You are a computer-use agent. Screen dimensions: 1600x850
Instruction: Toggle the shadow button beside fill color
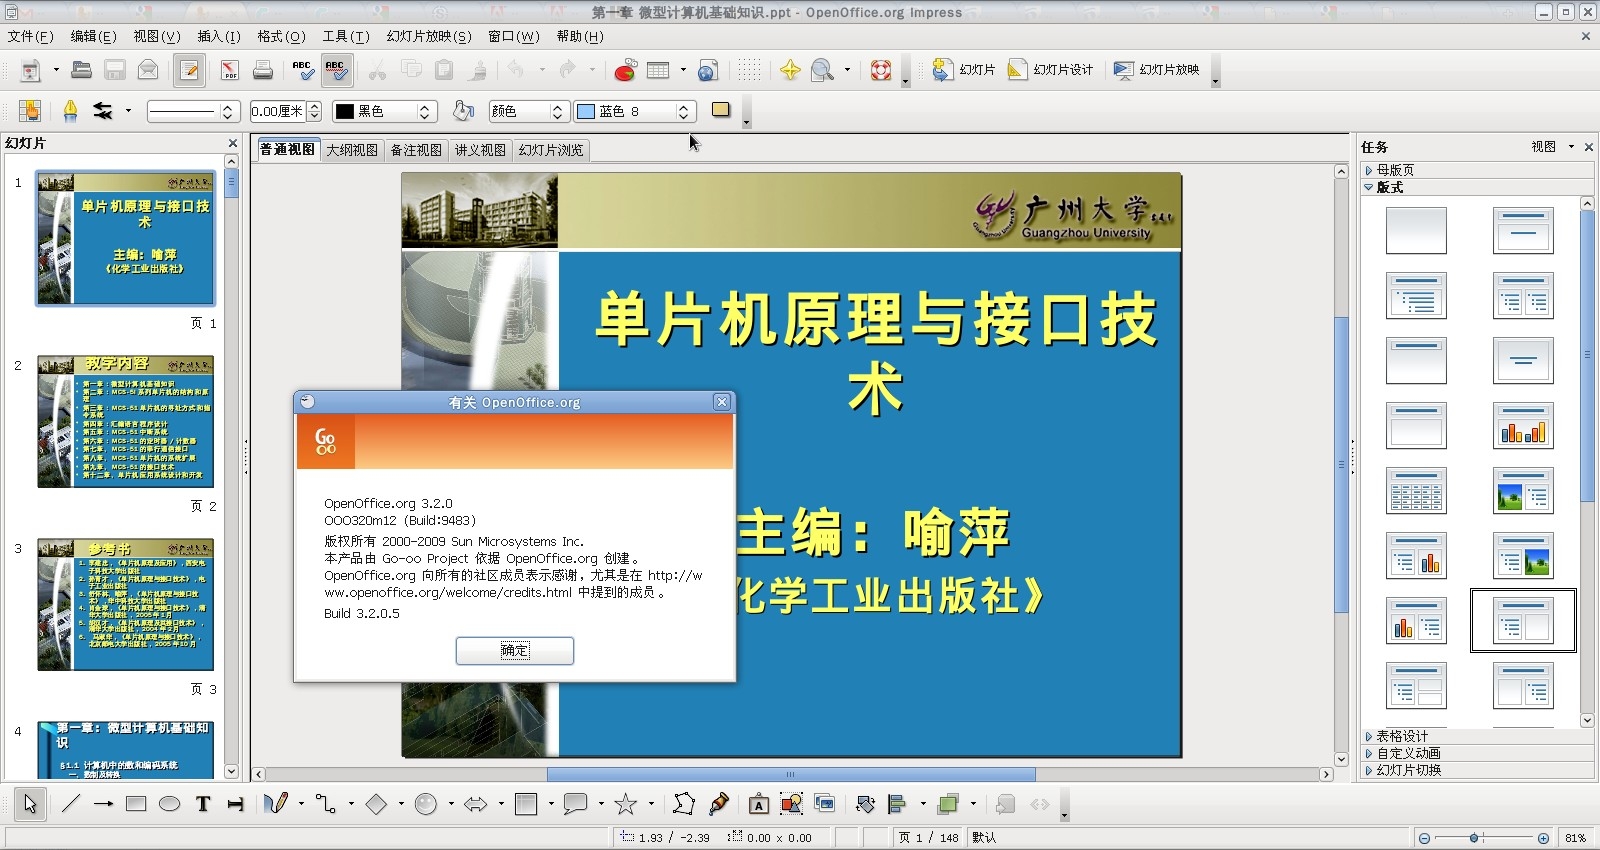tap(721, 110)
